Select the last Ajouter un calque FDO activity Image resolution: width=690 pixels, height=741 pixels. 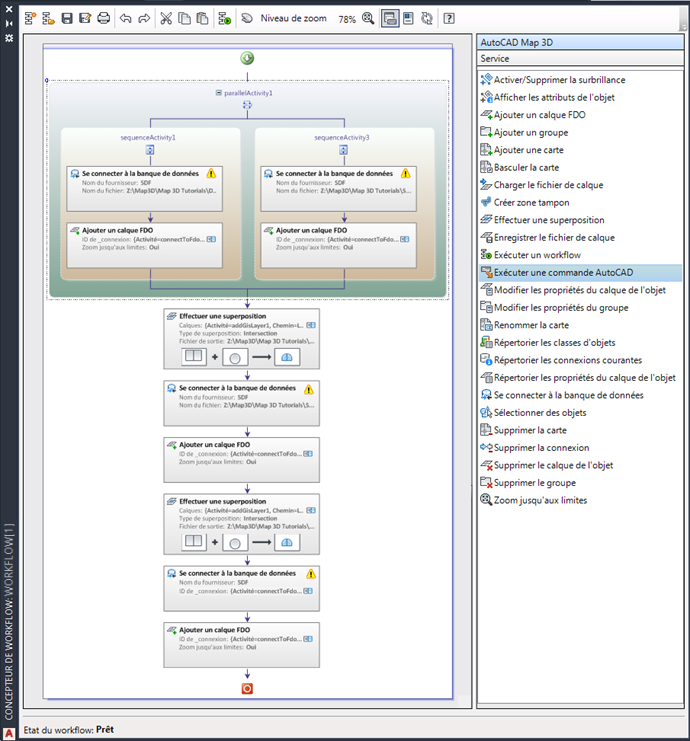[242, 645]
